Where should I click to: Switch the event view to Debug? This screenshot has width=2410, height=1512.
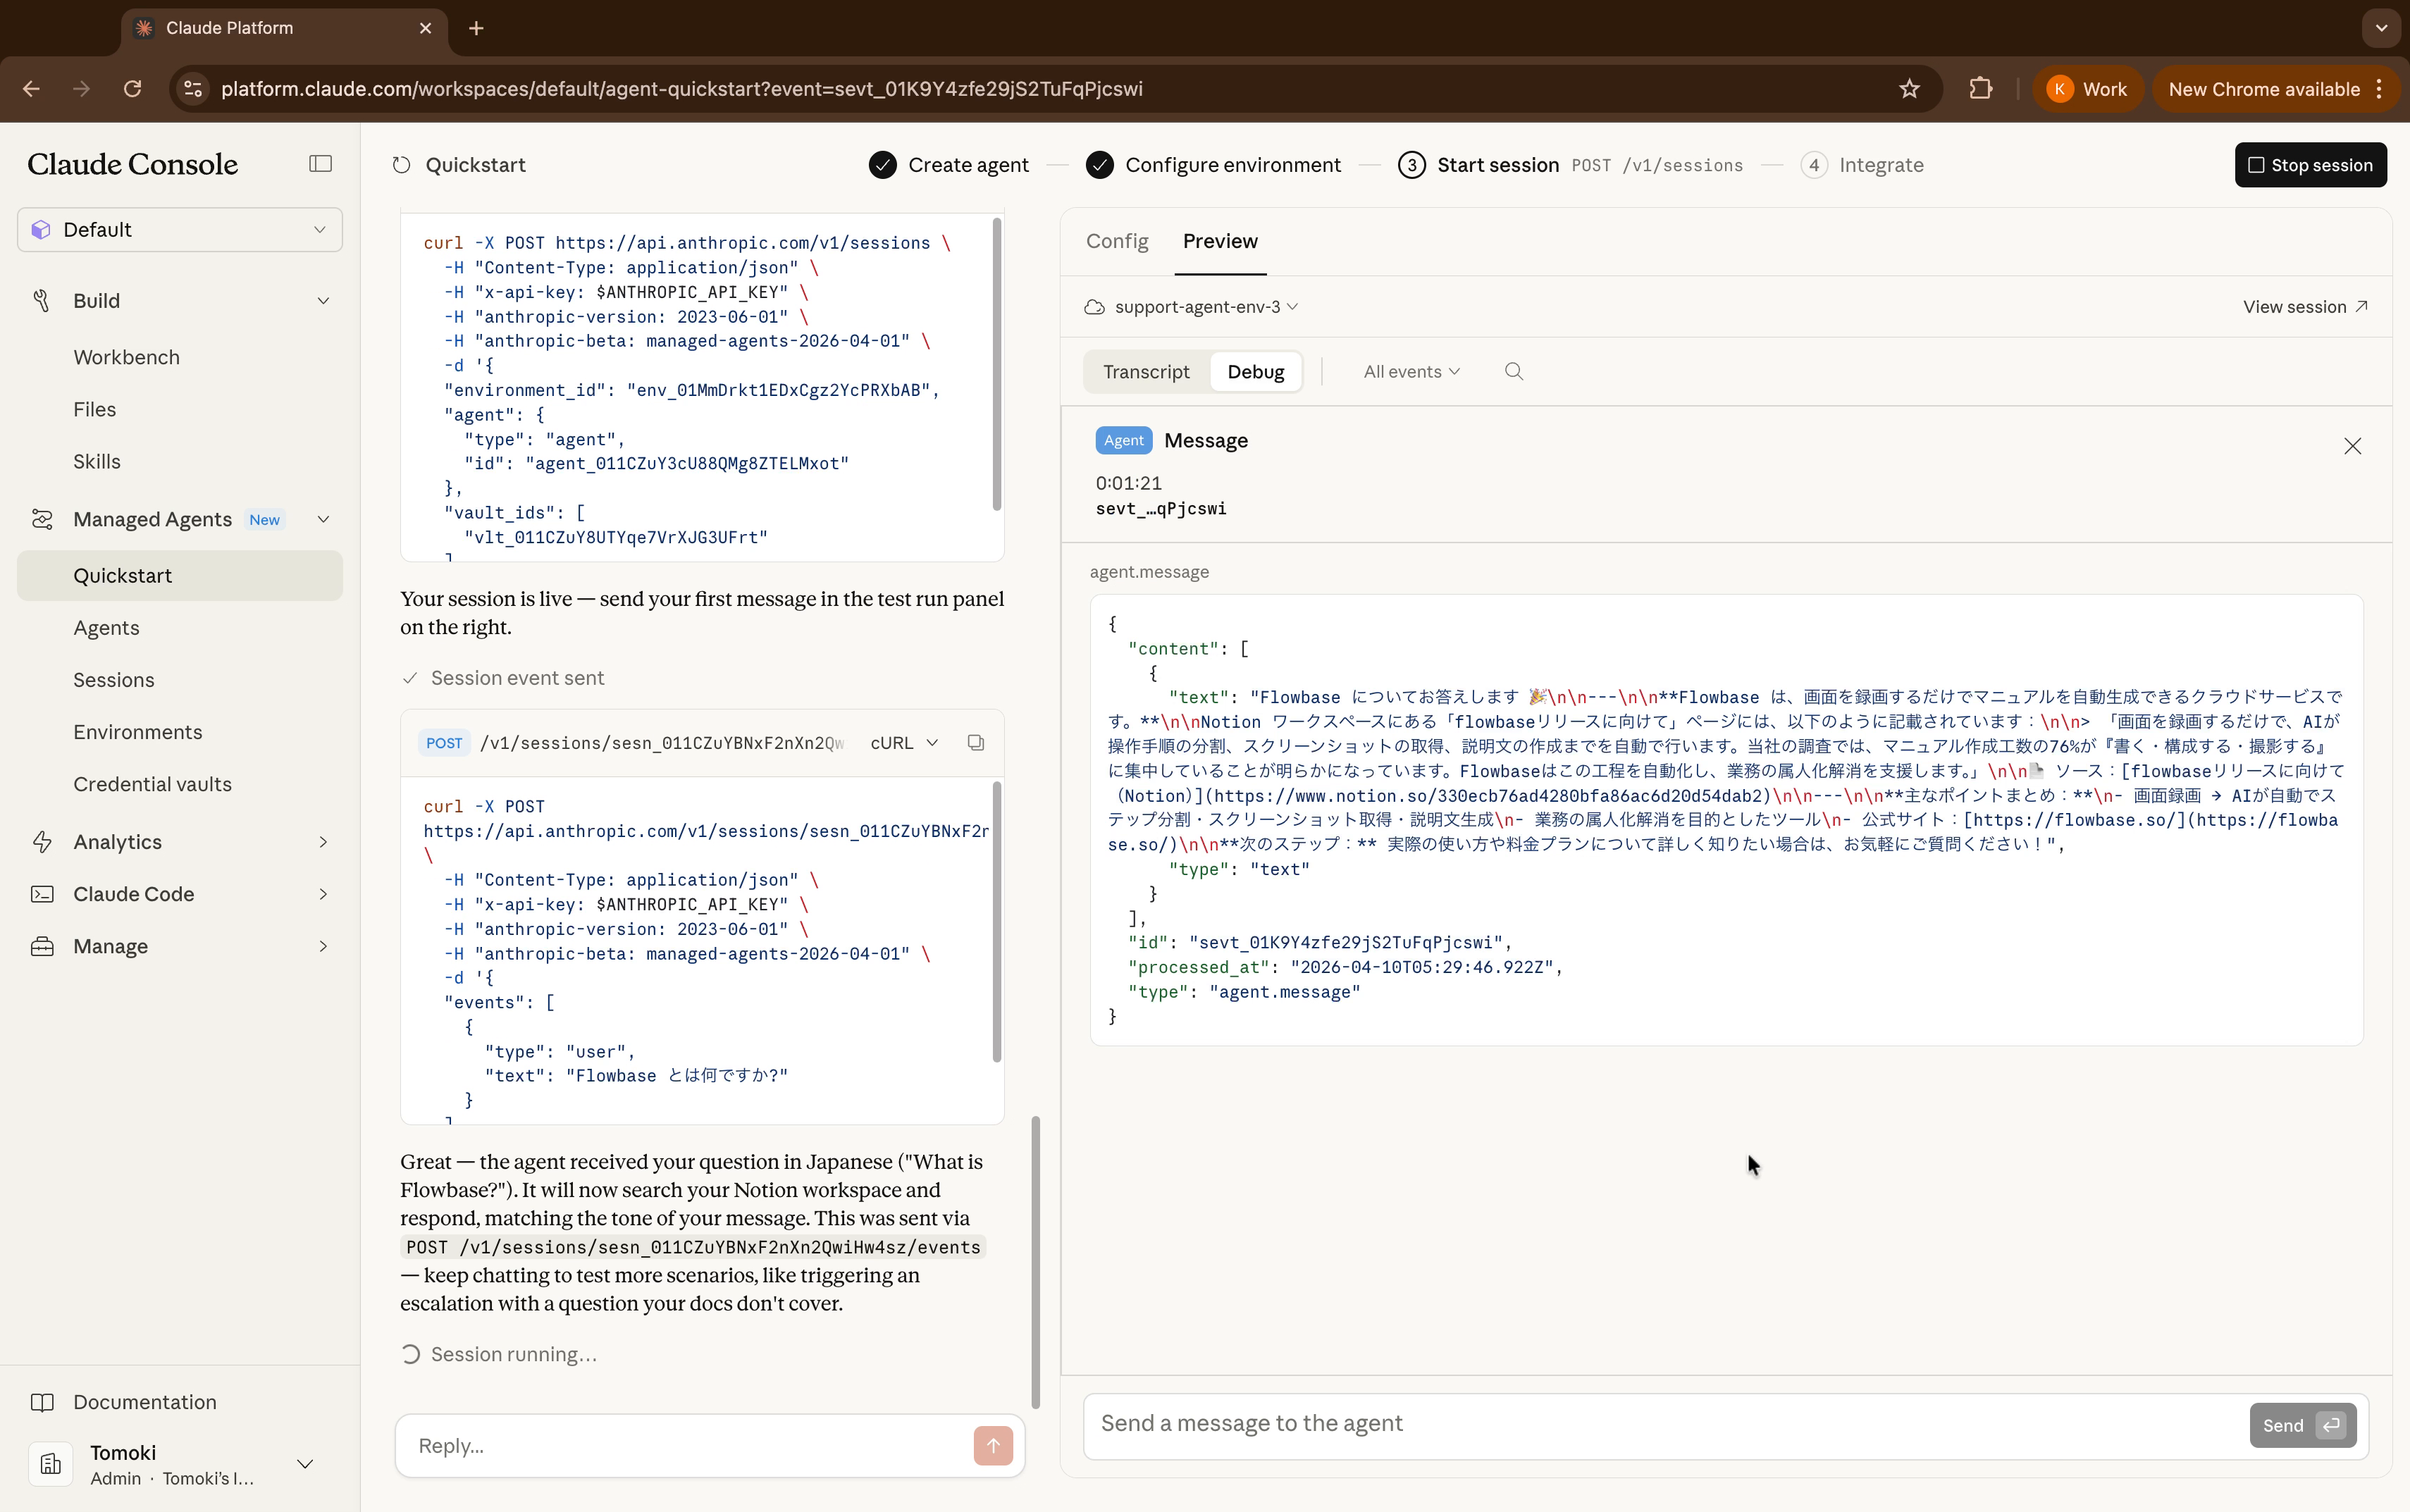(1256, 372)
